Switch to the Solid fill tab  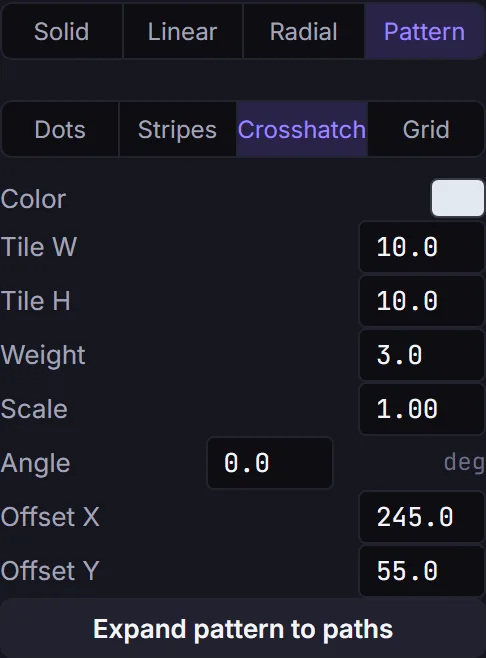pyautogui.click(x=62, y=31)
